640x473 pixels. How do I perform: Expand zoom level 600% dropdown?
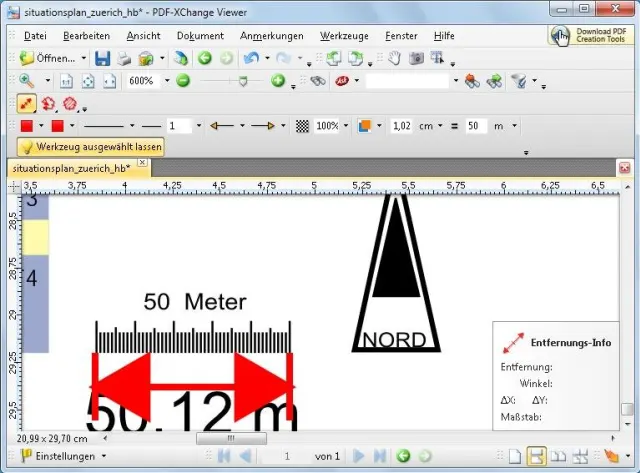(167, 81)
